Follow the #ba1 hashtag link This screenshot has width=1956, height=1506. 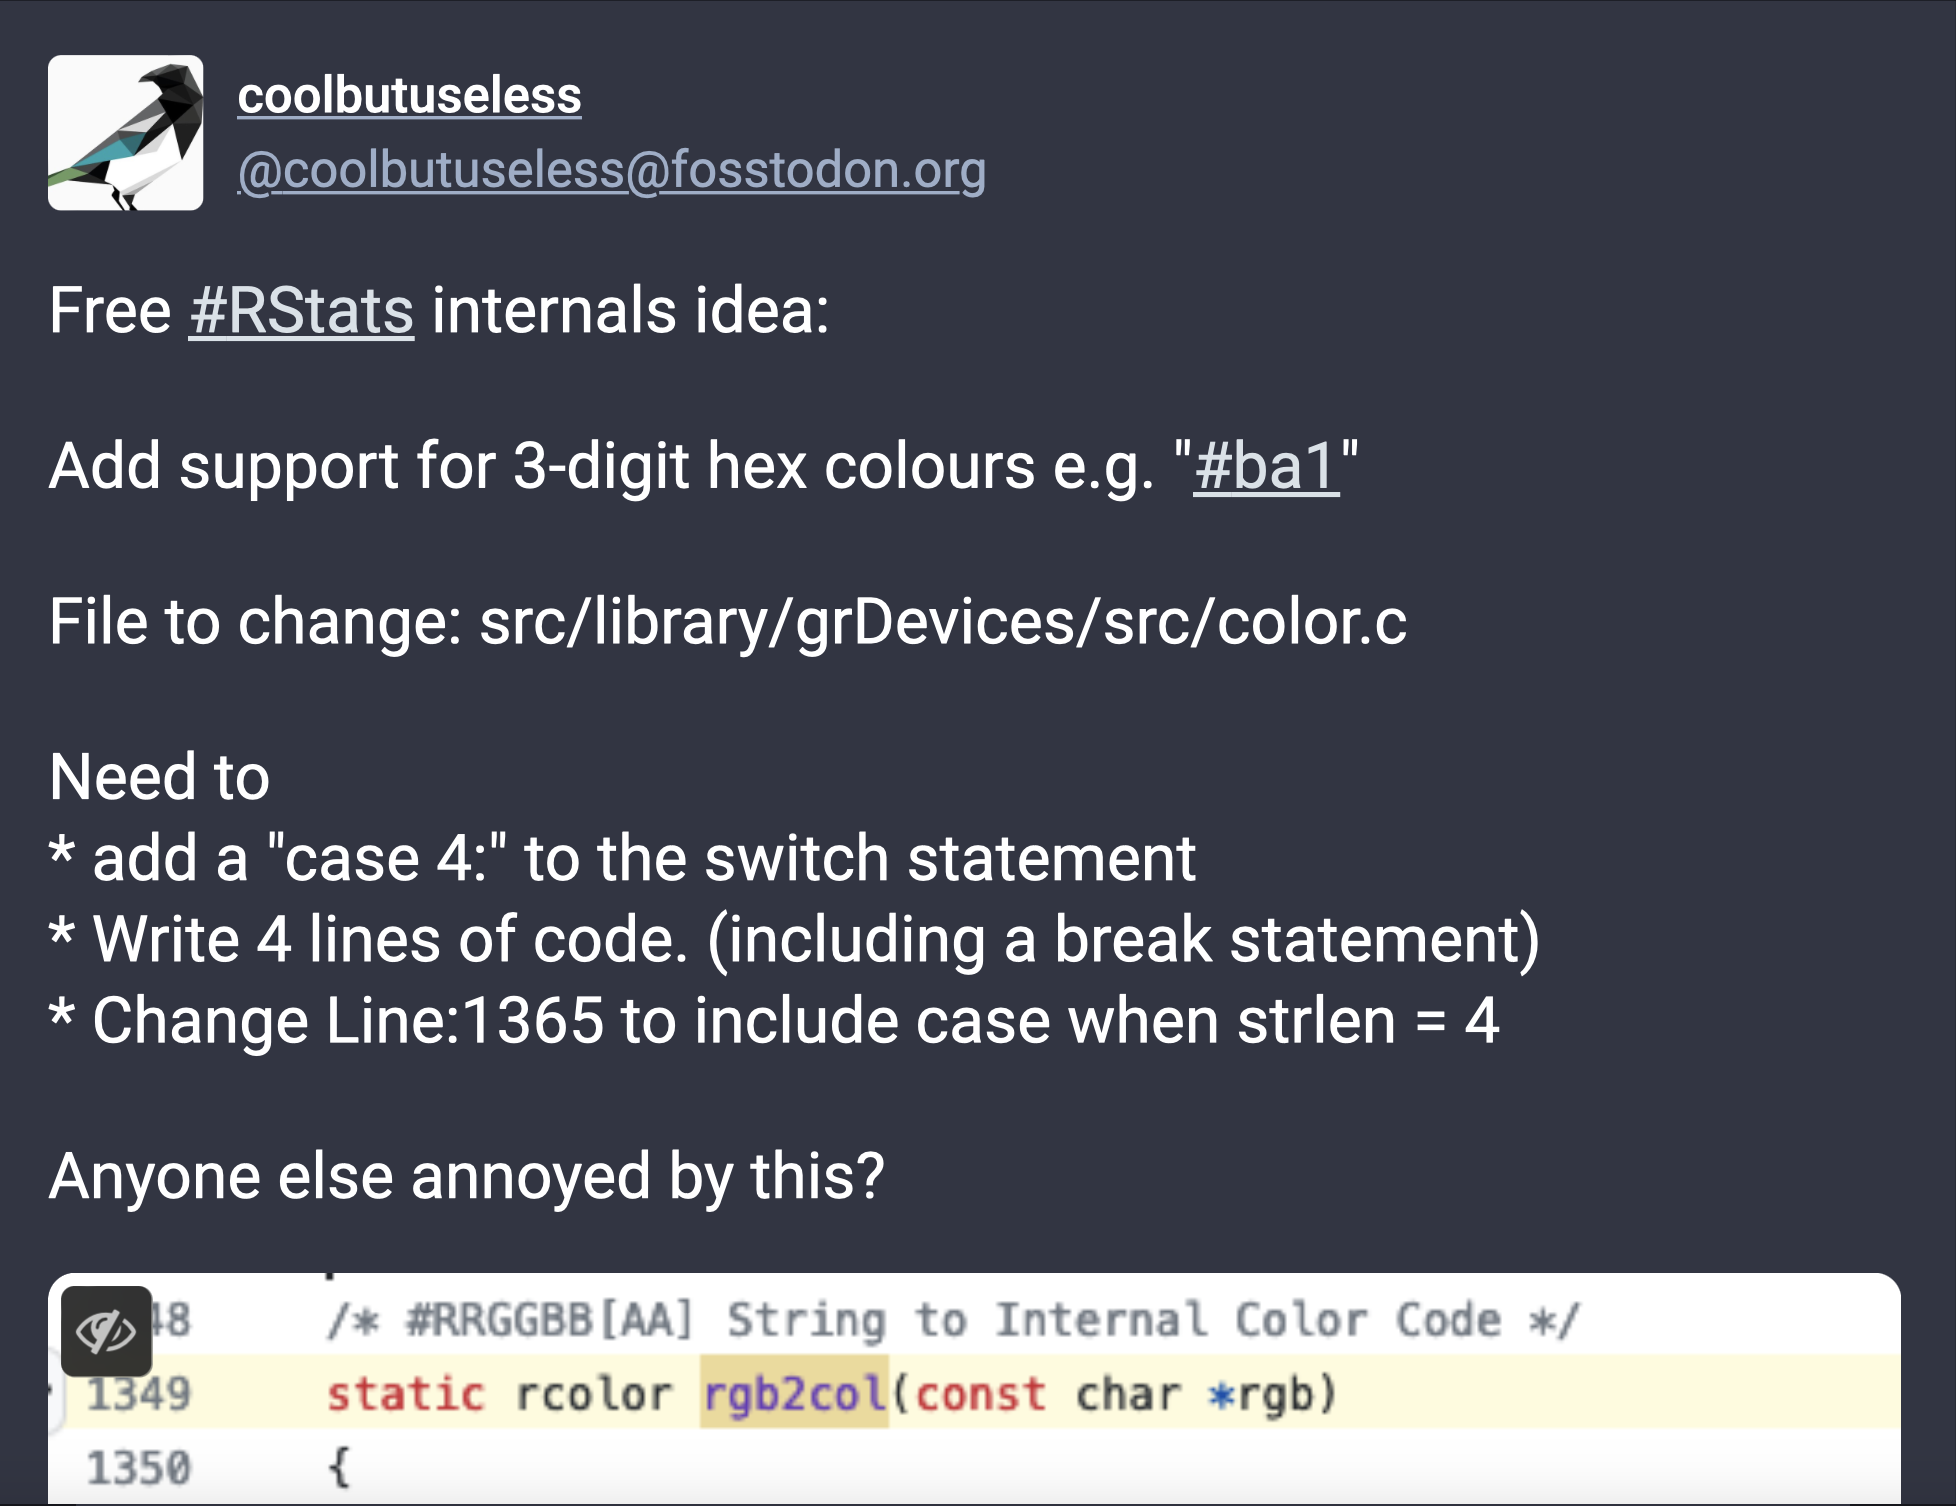(1265, 466)
